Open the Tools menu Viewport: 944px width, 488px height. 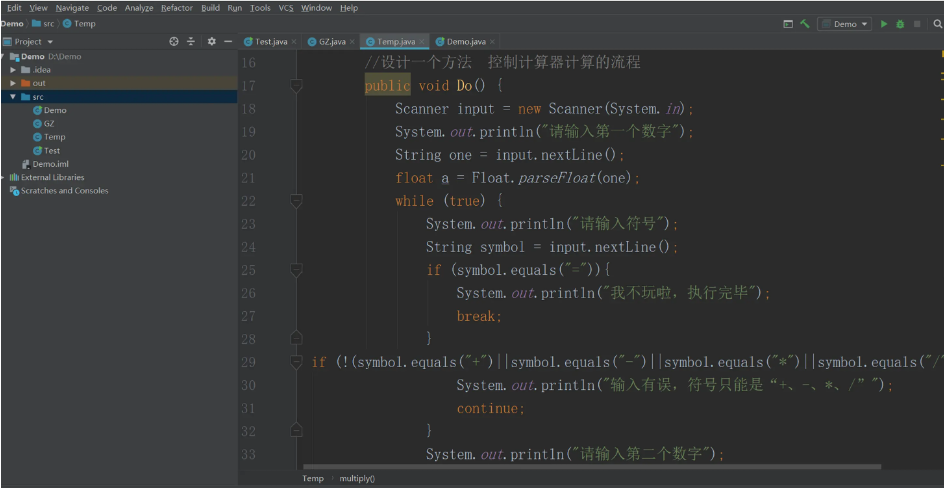pyautogui.click(x=260, y=8)
